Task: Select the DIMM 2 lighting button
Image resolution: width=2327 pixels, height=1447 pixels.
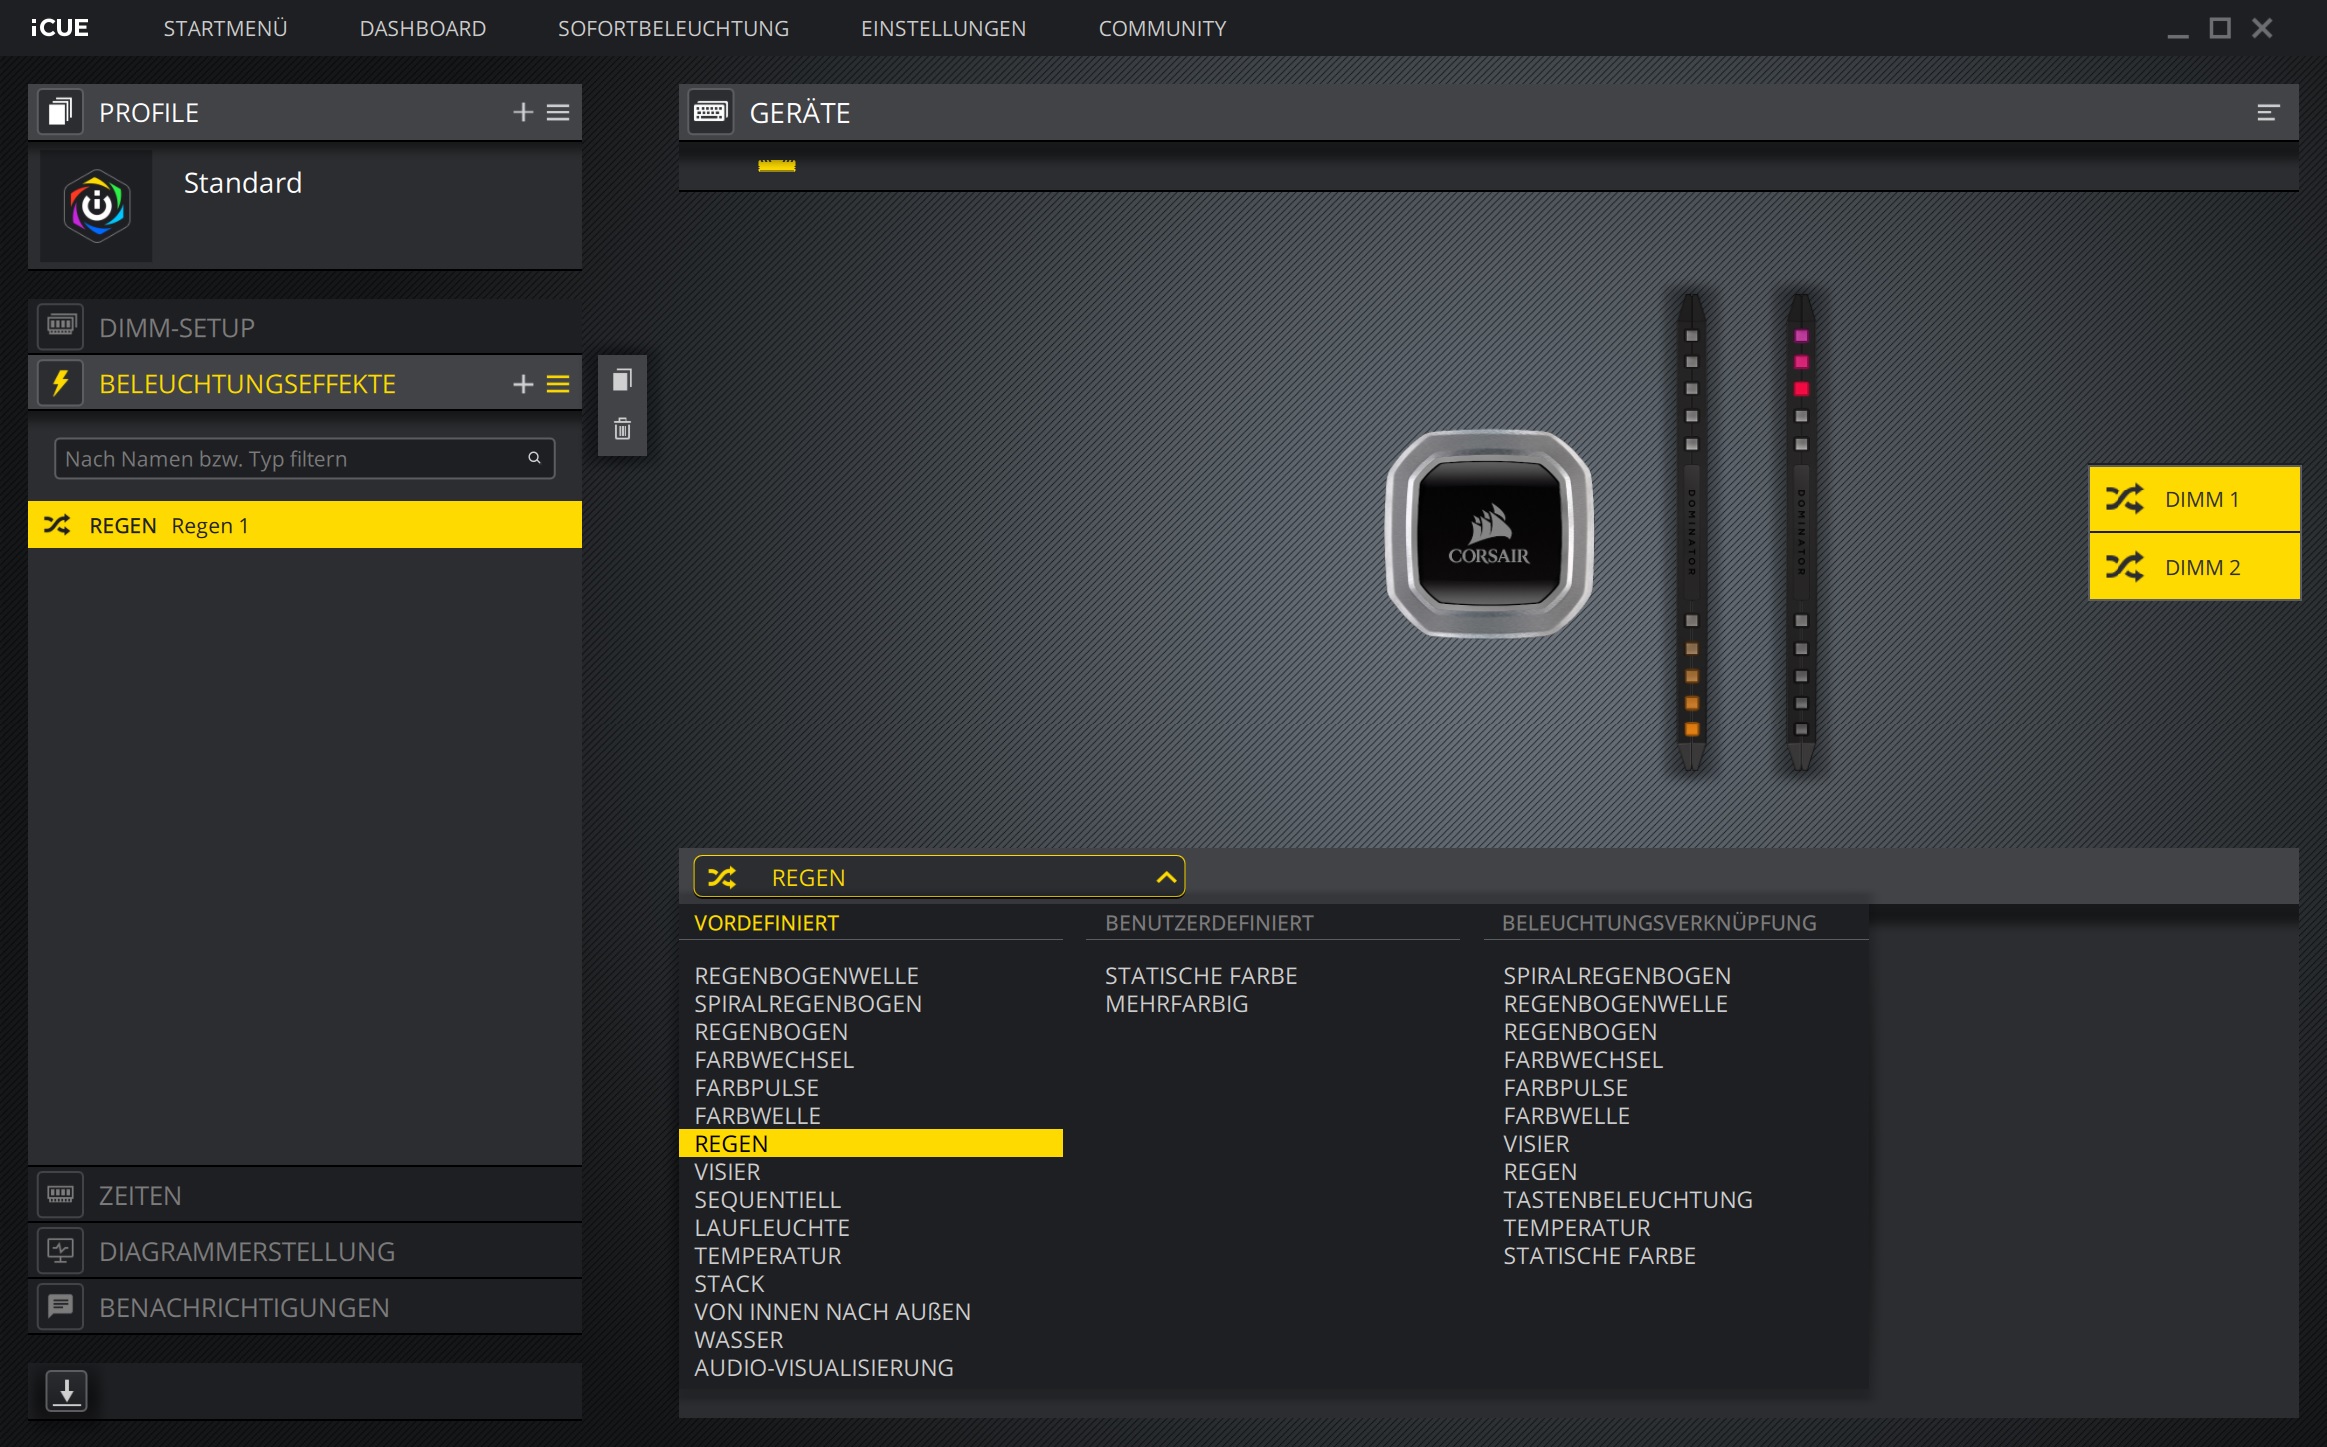Action: pos(2194,566)
